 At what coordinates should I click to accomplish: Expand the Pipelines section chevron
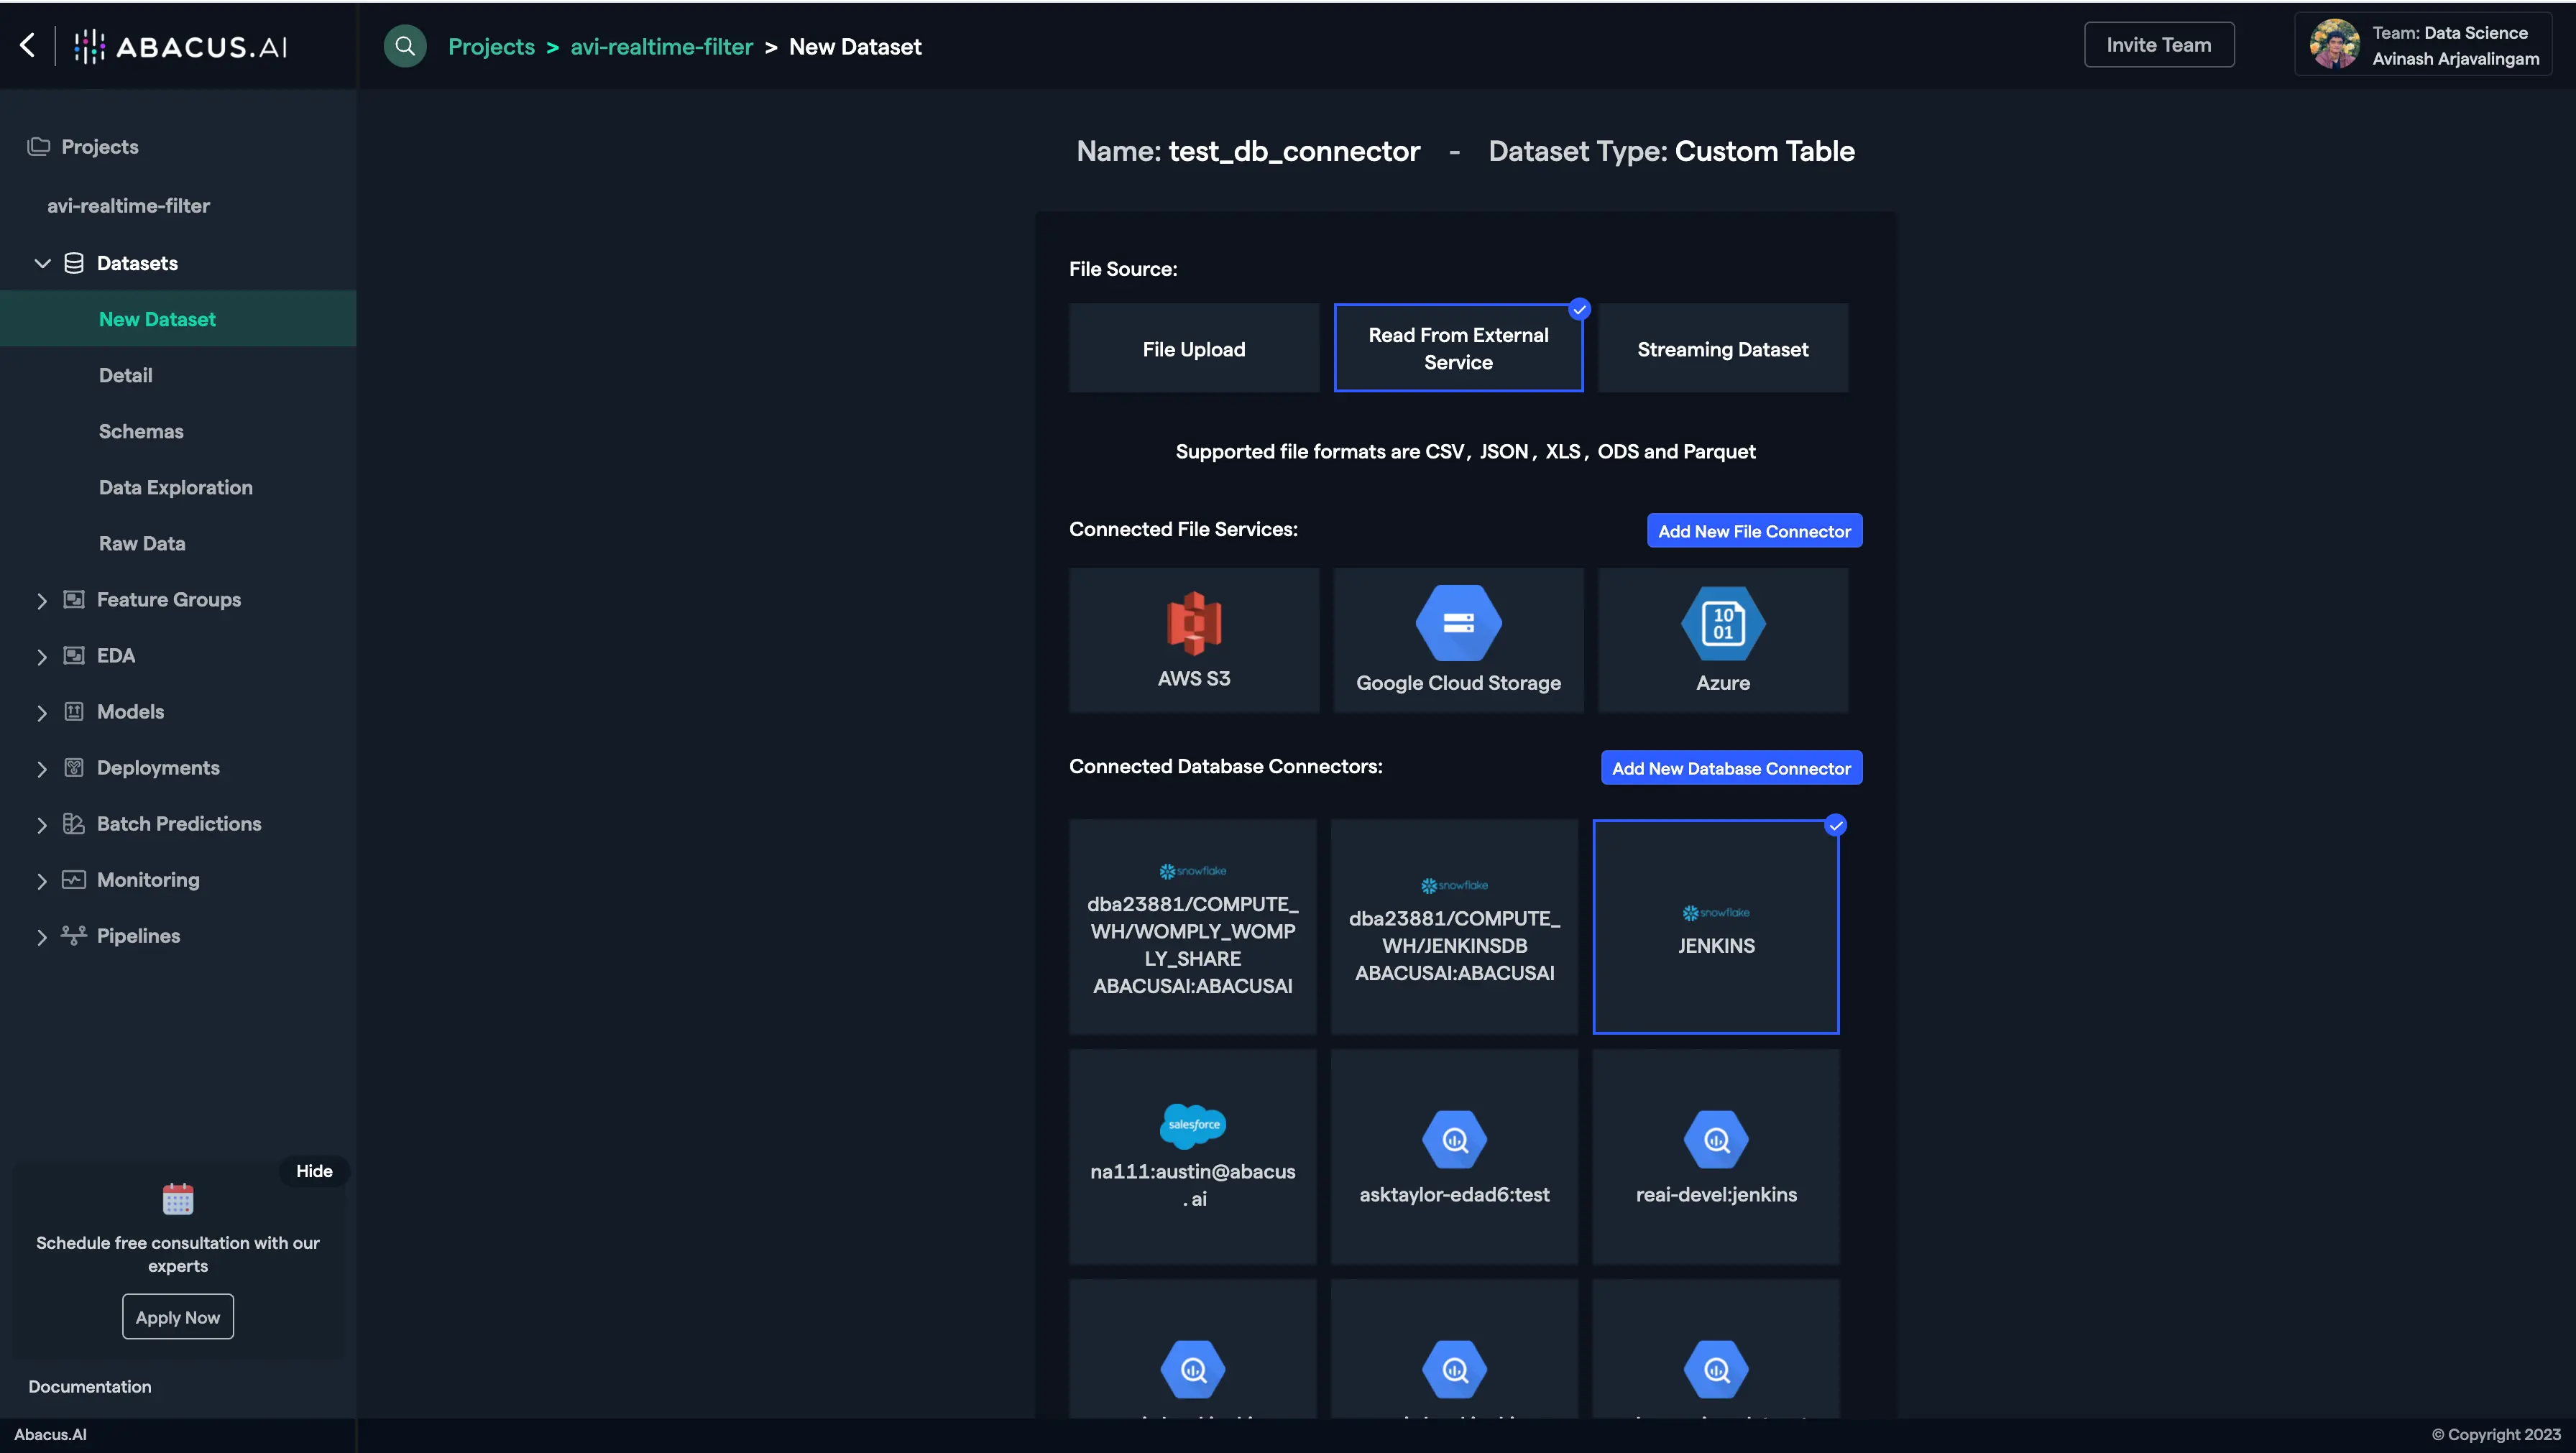tap(42, 936)
